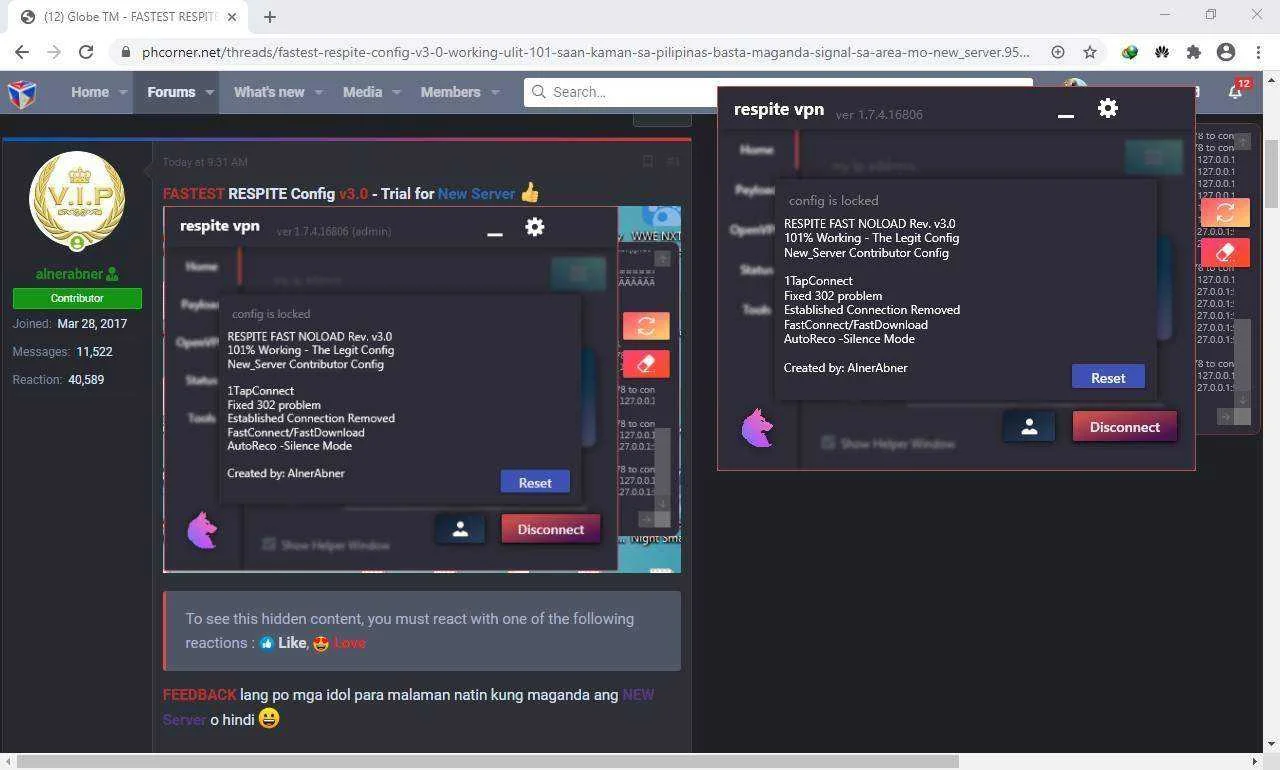Open alnerabner user profile link
The height and width of the screenshot is (770, 1280).
pos(70,274)
